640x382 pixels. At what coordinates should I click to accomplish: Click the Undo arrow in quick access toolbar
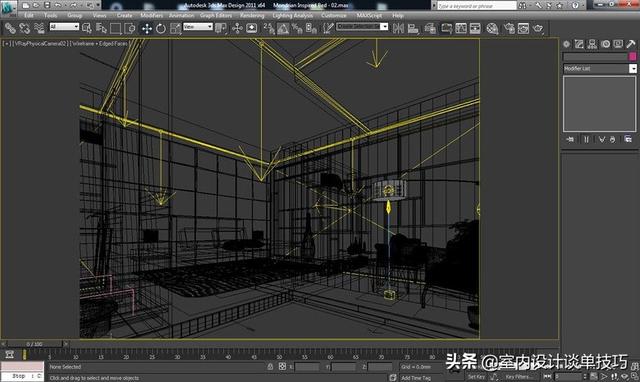point(58,5)
